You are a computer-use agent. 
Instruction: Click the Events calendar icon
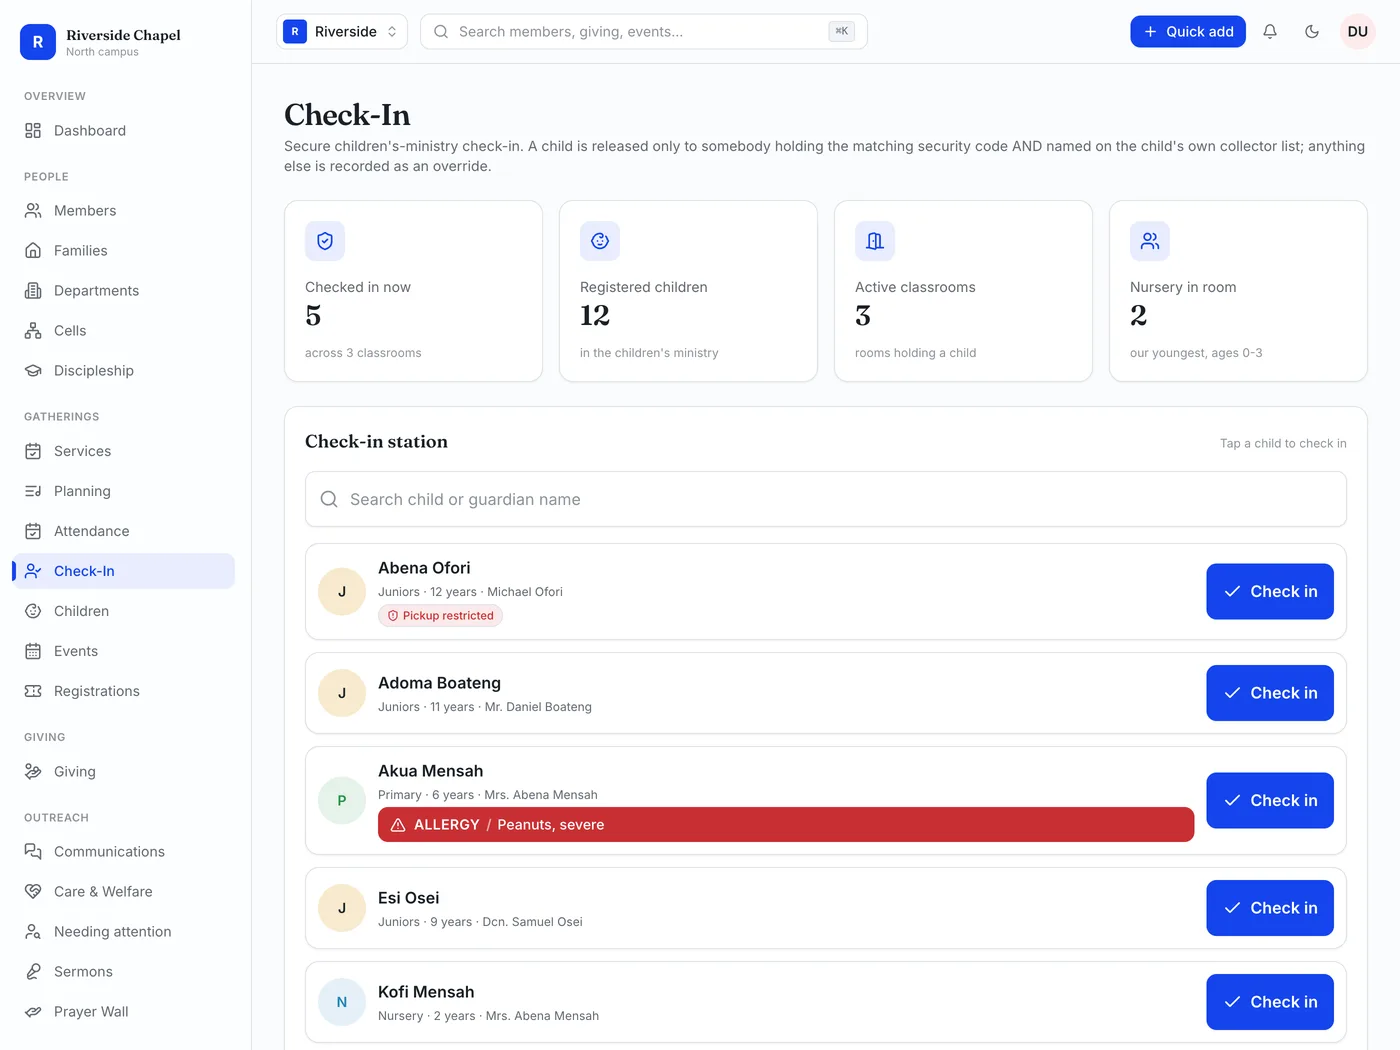pyautogui.click(x=33, y=651)
